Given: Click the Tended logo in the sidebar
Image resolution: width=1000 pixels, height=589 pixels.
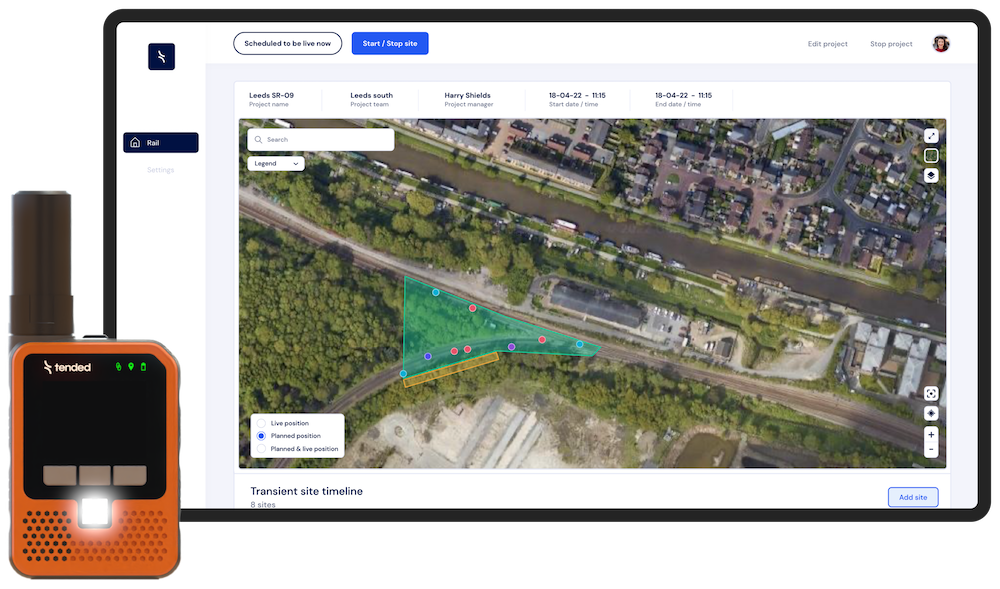Looking at the screenshot, I should coord(161,57).
